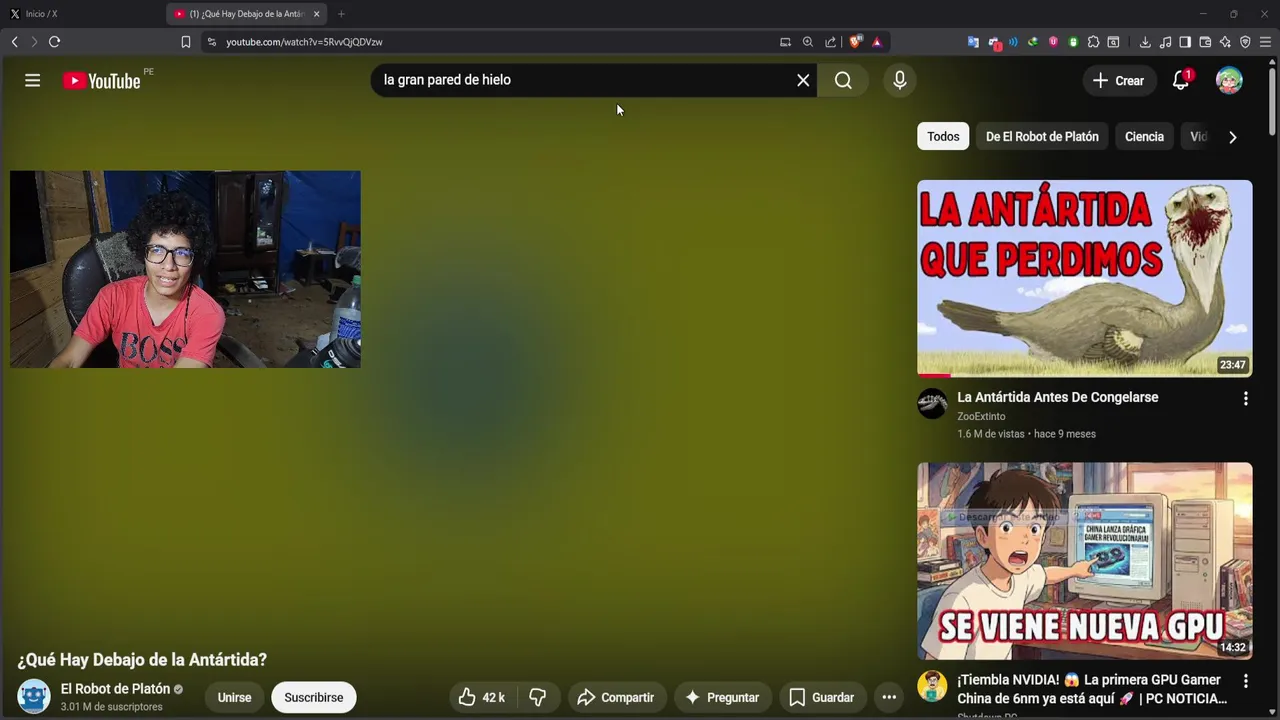Click the Preguntar button

pyautogui.click(x=722, y=697)
